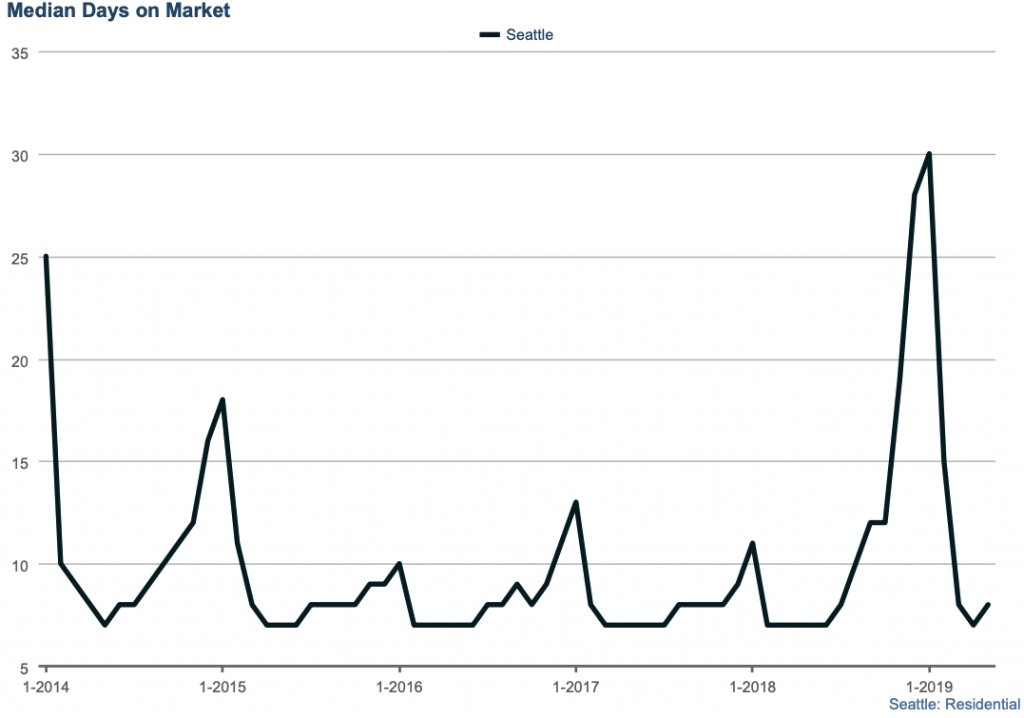Screen dimensions: 1024x718
Task: Select the 1-2016 x-axis label
Action: pos(399,687)
